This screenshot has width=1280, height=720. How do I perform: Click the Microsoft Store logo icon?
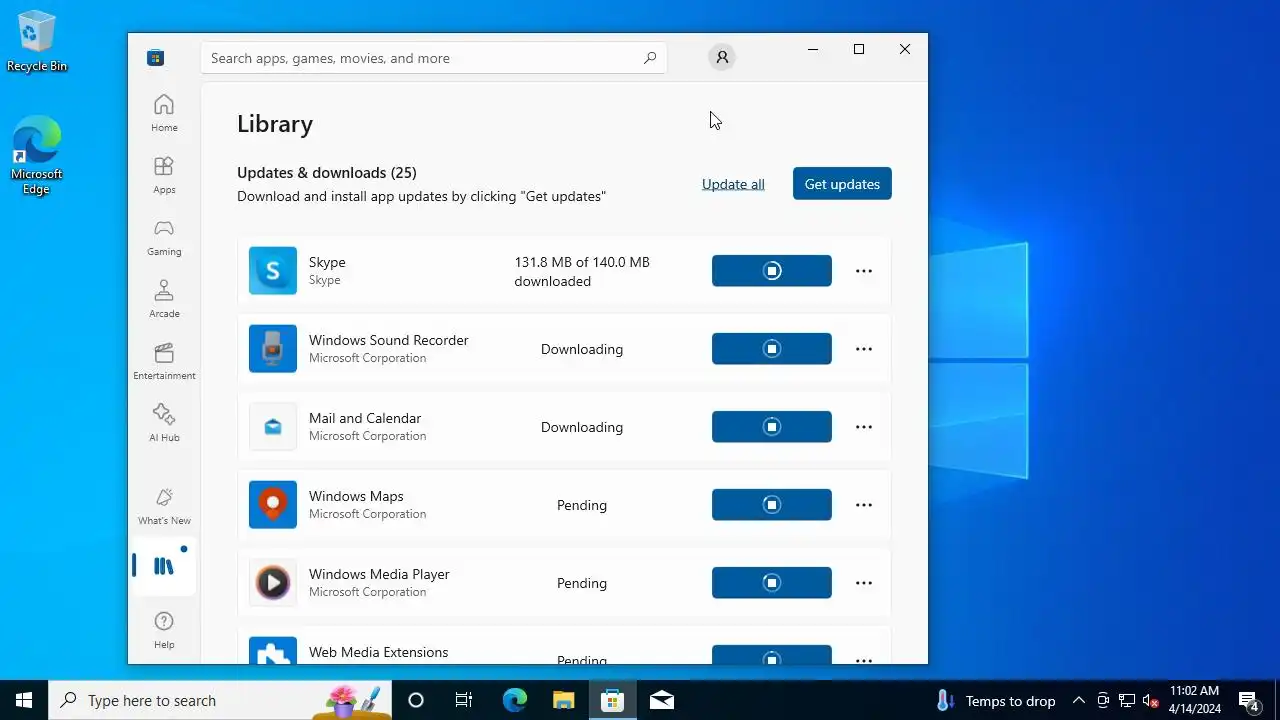(155, 58)
